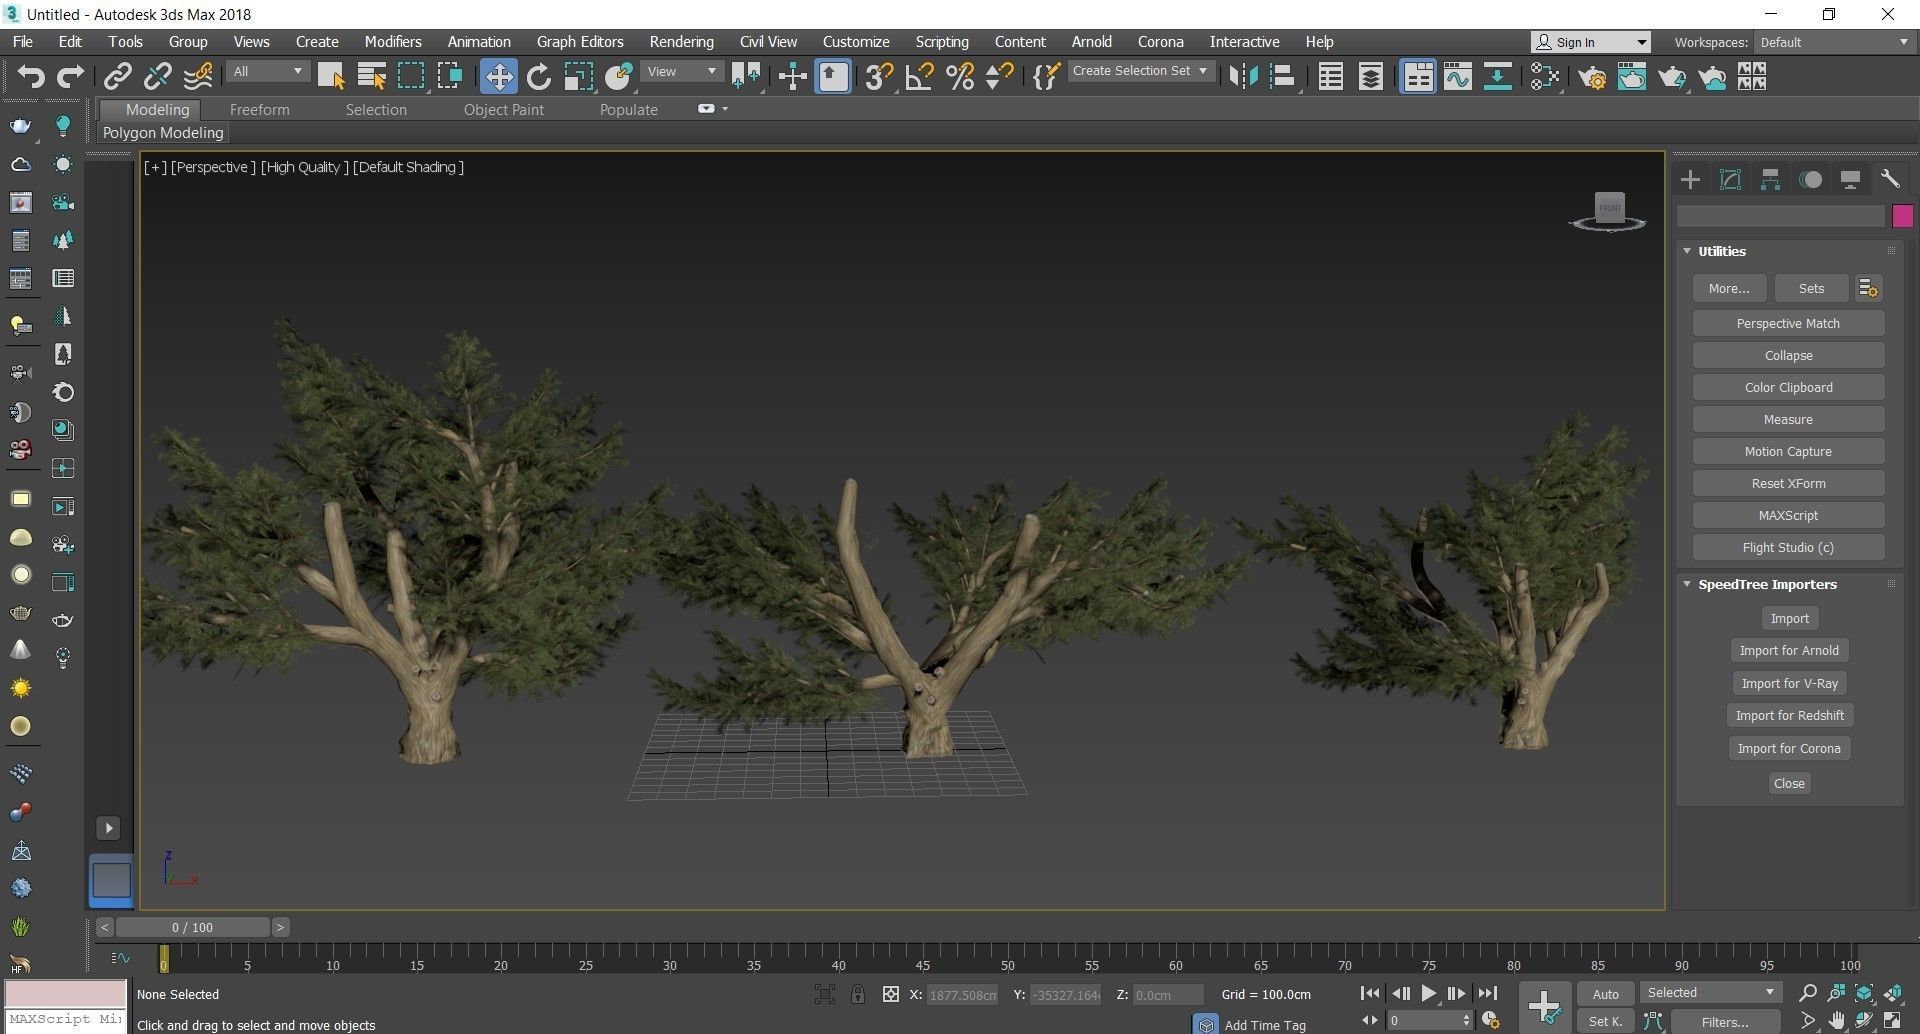Screen dimensions: 1920x1034
Task: Click the ViewCube in the viewport
Action: 1608,210
